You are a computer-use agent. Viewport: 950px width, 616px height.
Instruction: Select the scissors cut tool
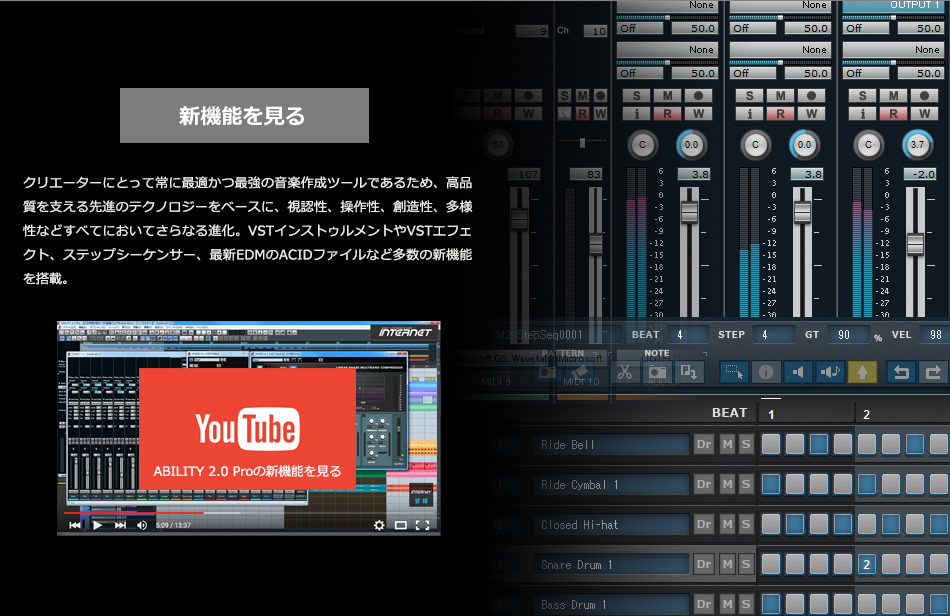point(624,372)
